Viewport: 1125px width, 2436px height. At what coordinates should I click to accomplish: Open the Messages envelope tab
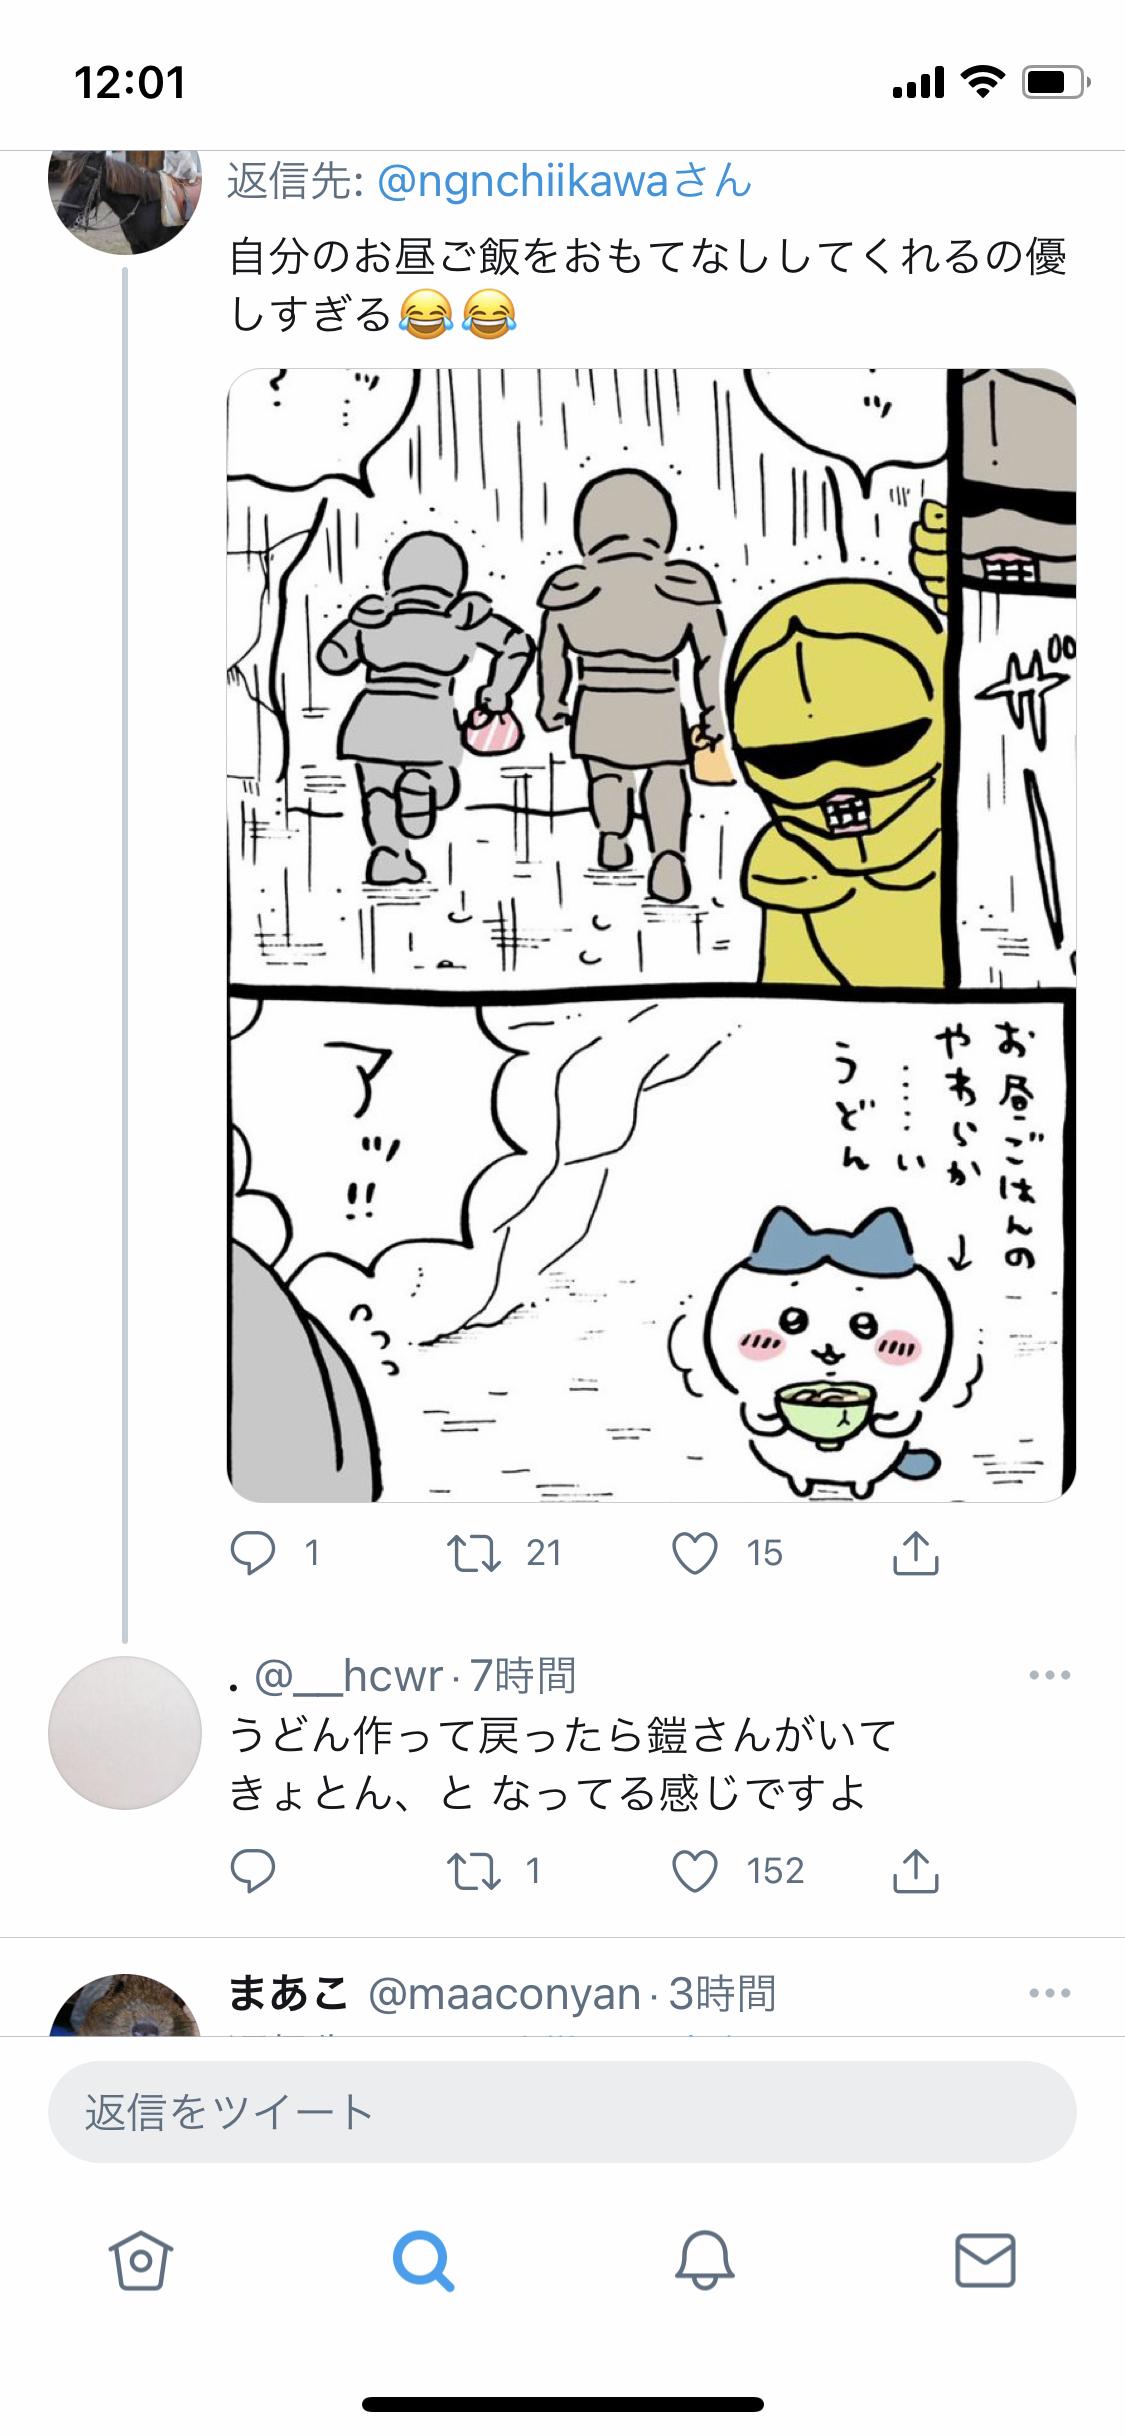[x=985, y=2260]
